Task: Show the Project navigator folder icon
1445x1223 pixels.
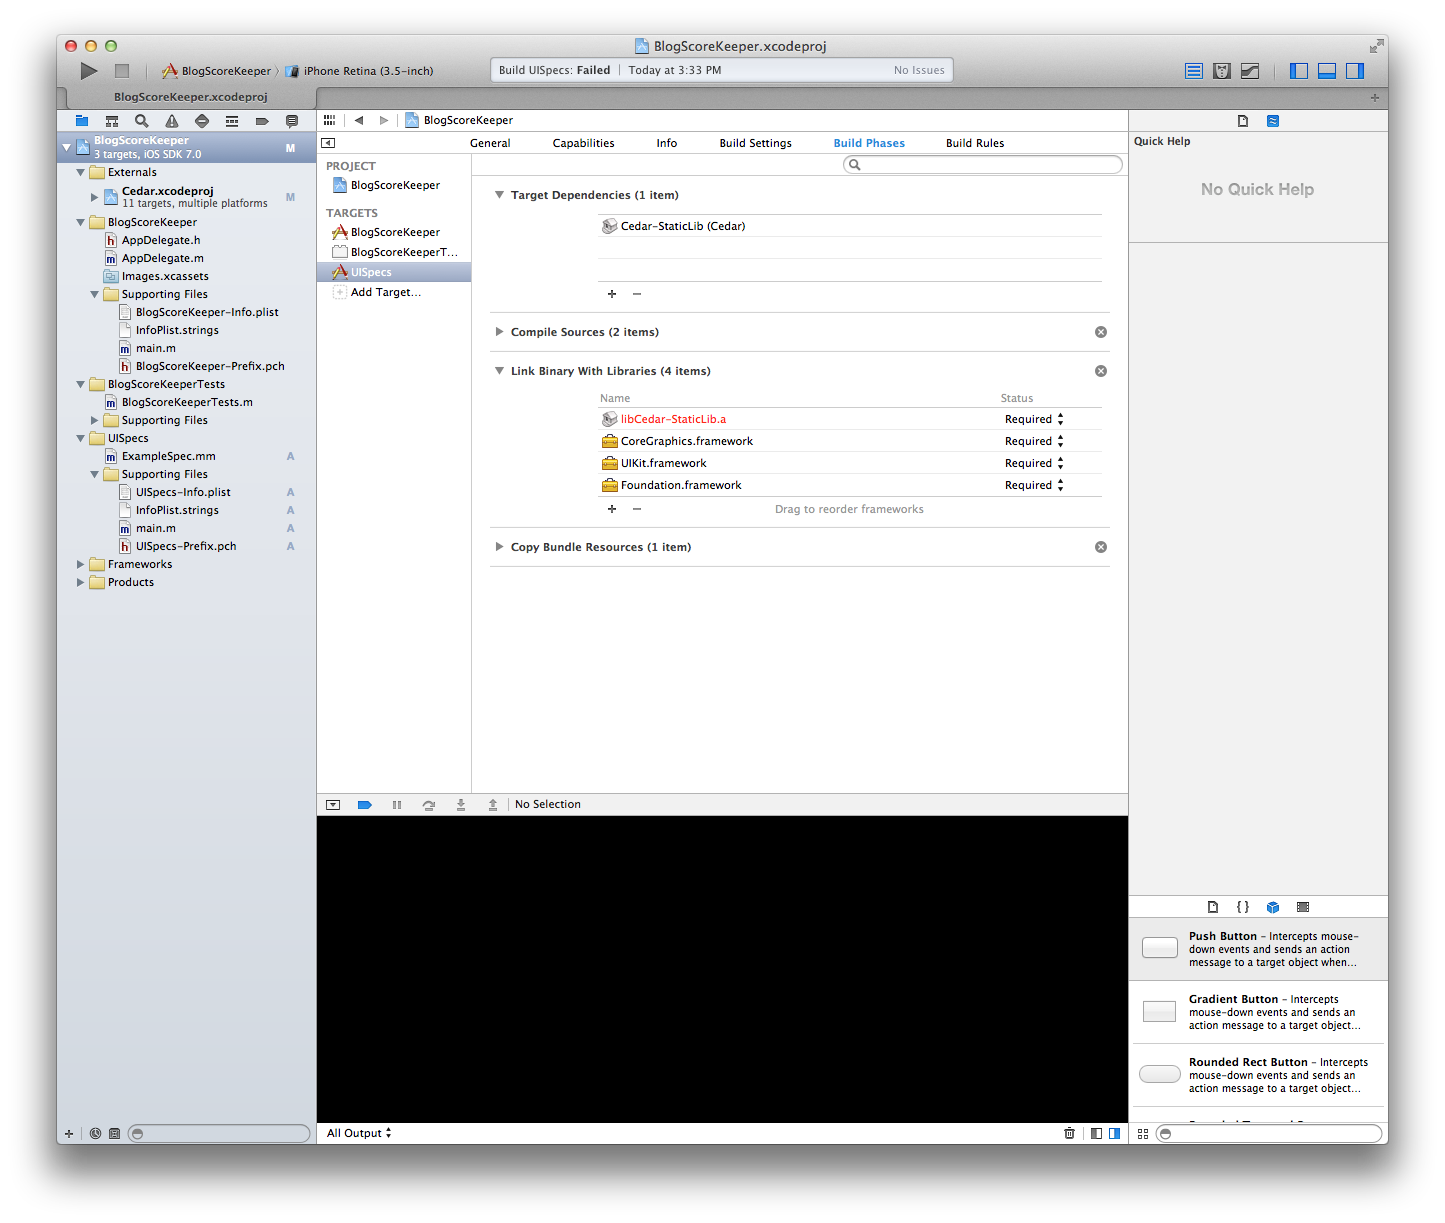Action: tap(82, 121)
